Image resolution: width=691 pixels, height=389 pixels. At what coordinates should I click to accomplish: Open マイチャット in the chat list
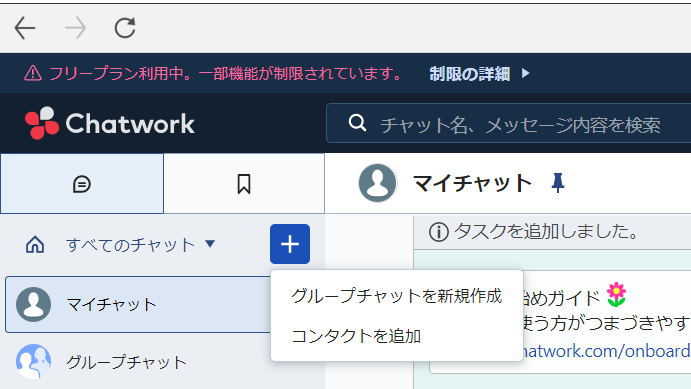(x=138, y=304)
